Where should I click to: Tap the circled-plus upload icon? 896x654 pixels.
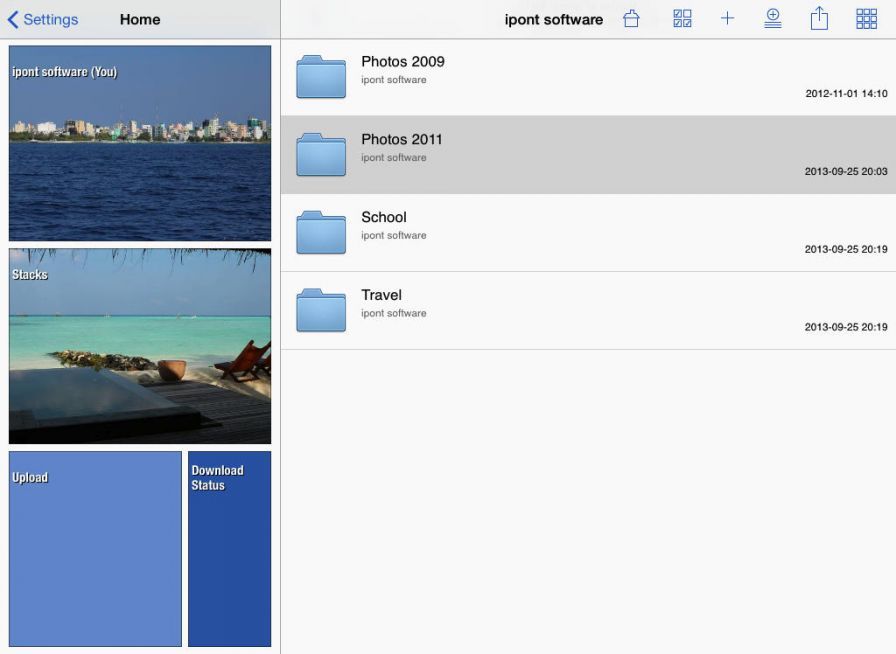[773, 19]
